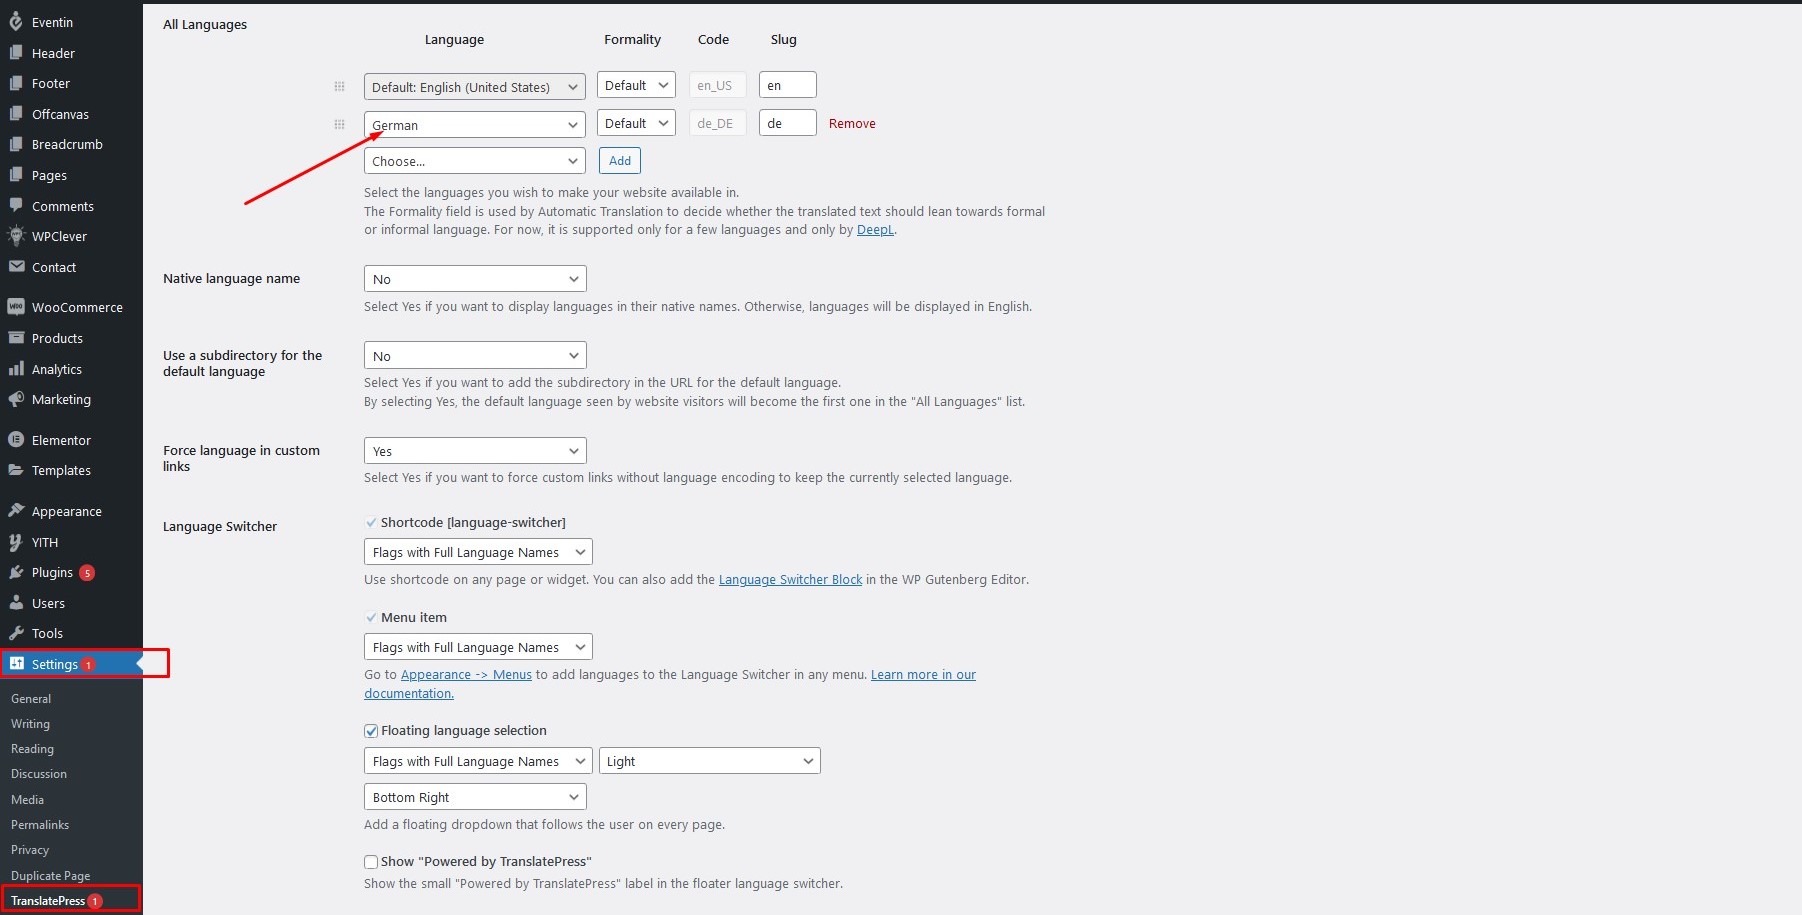Open the German language dropdown

pyautogui.click(x=475, y=124)
